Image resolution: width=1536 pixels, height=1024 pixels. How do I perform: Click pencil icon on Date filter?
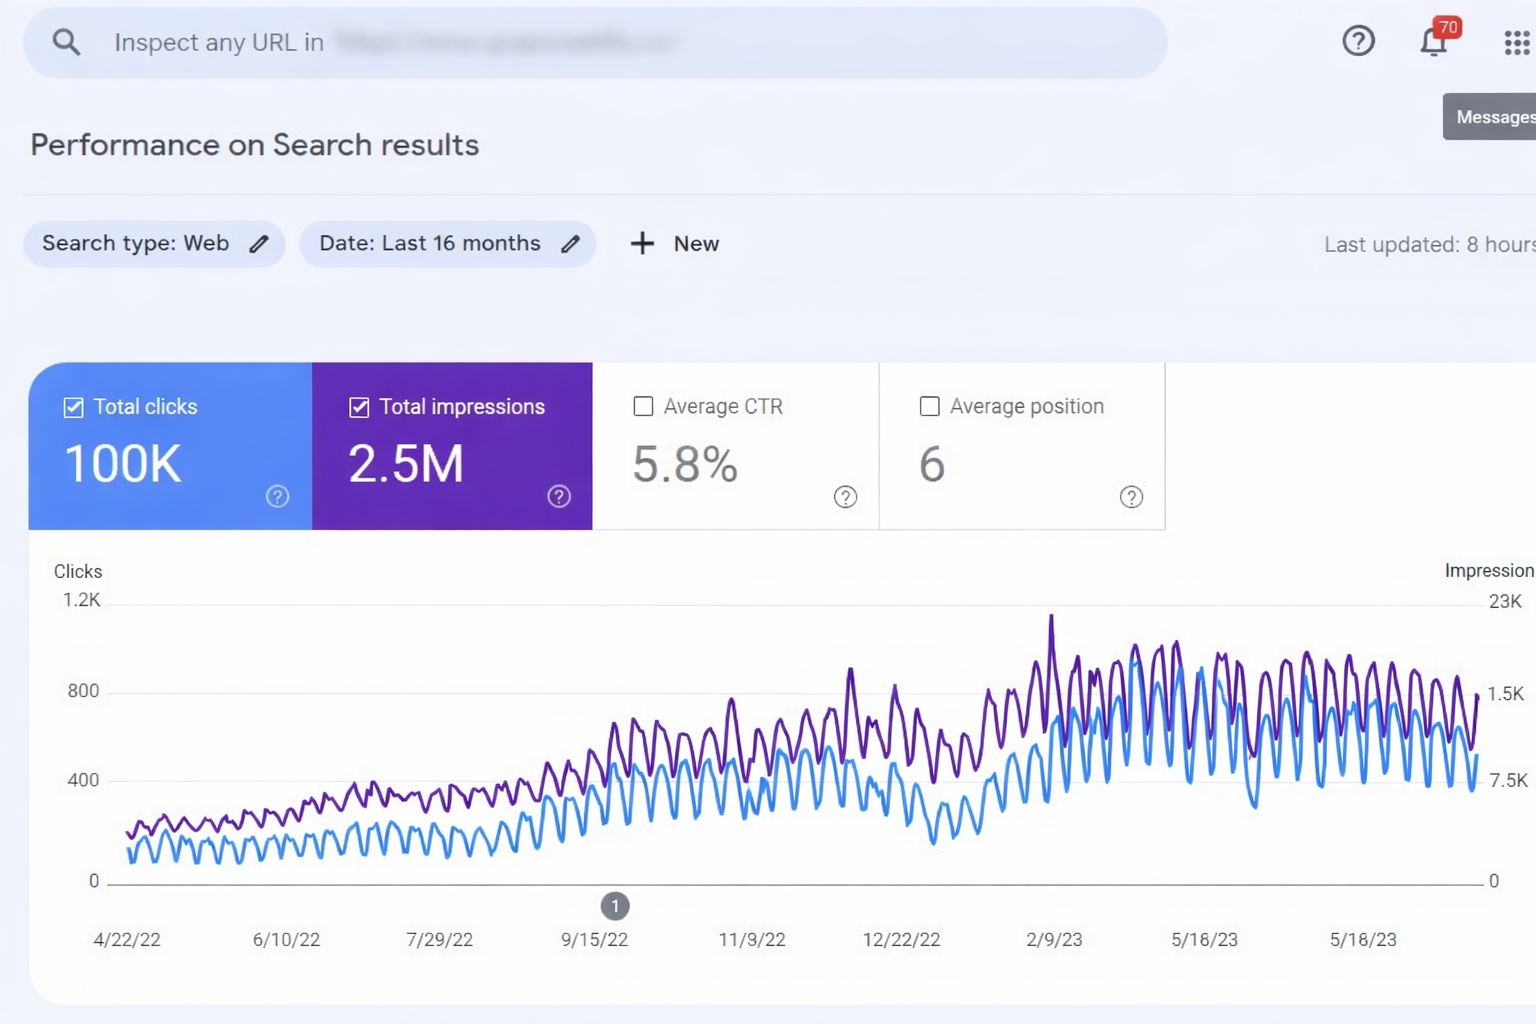pos(570,244)
